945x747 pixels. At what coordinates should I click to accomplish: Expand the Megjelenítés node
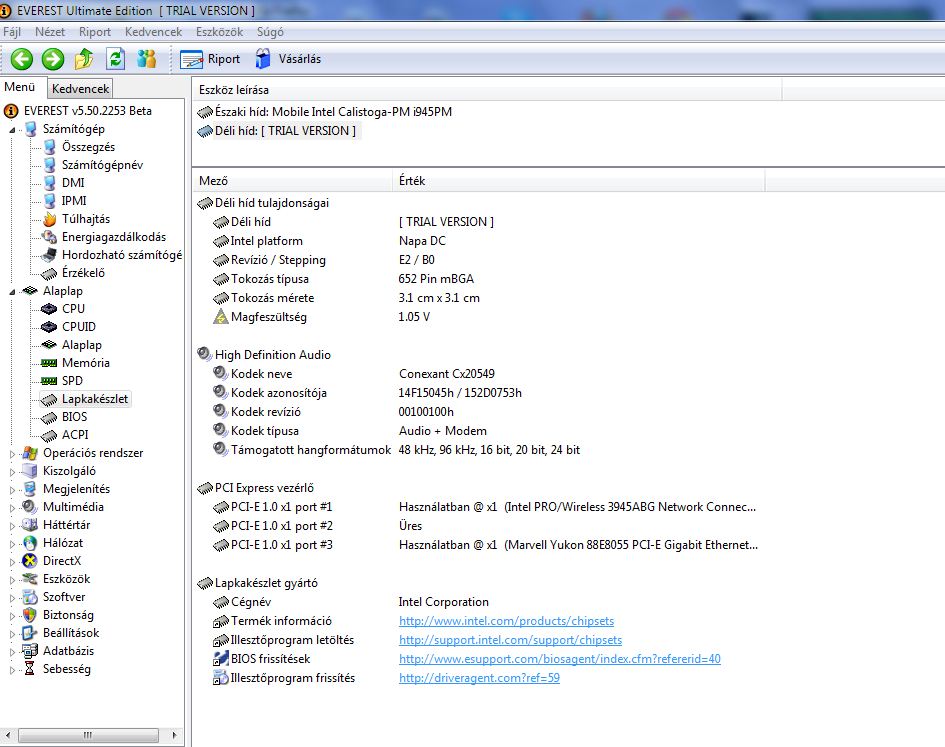[x=12, y=490]
